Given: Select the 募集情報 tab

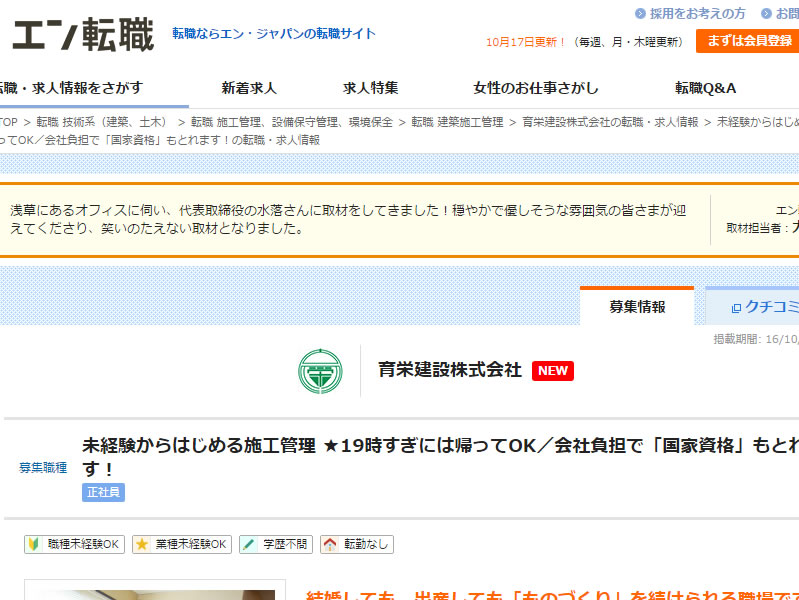Looking at the screenshot, I should [637, 306].
